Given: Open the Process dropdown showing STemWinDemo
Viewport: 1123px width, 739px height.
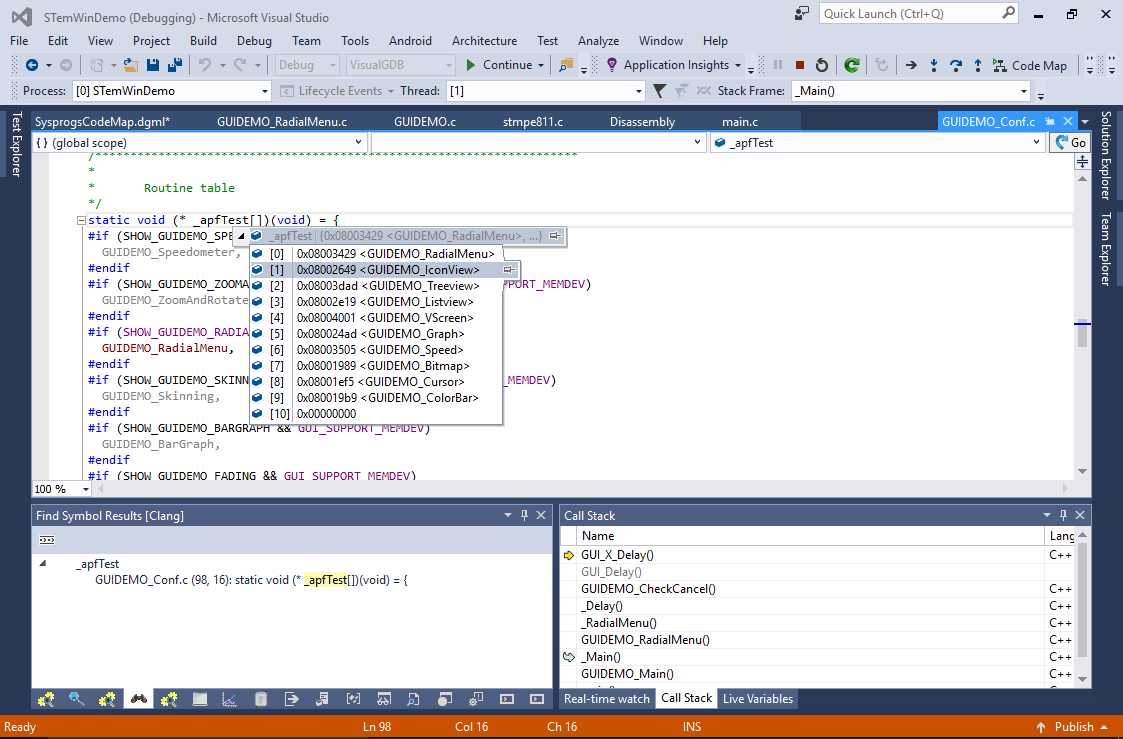Looking at the screenshot, I should (171, 91).
